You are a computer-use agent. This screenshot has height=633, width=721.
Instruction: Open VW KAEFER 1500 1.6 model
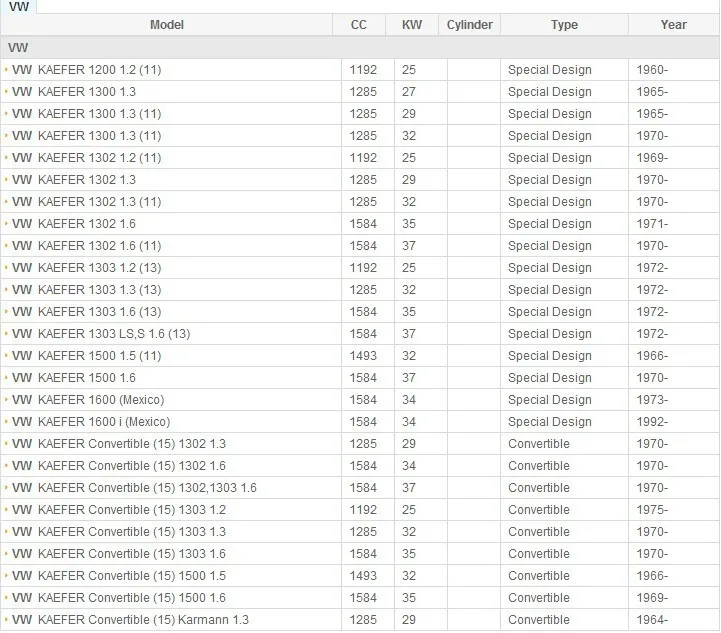[74, 378]
